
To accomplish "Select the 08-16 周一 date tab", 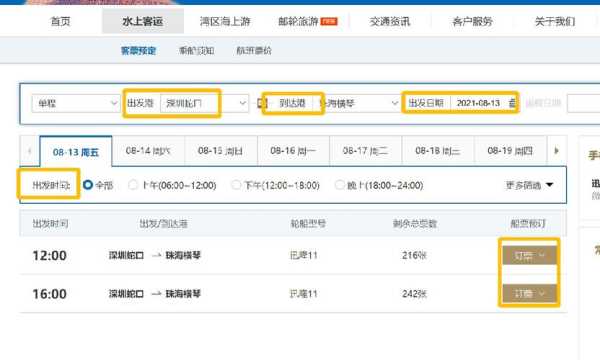I will [293, 151].
